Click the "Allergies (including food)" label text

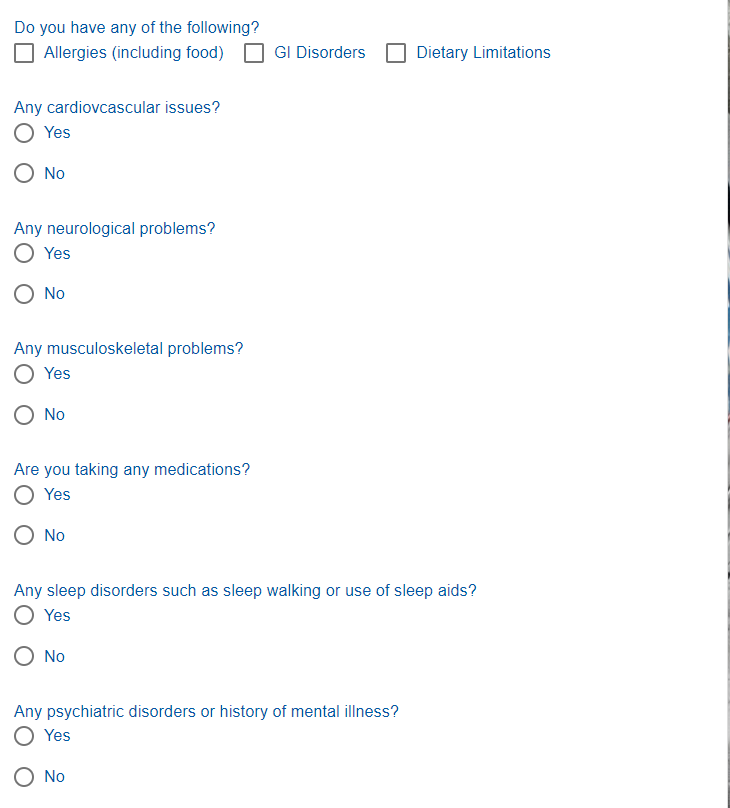[134, 53]
